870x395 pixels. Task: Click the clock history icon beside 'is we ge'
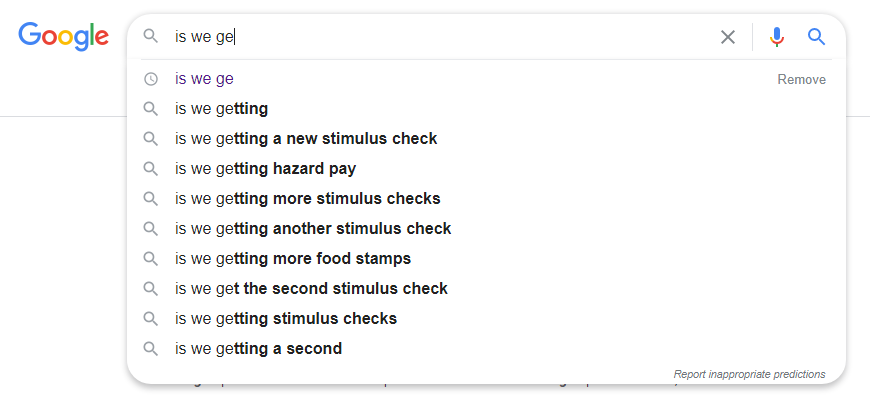click(x=151, y=79)
